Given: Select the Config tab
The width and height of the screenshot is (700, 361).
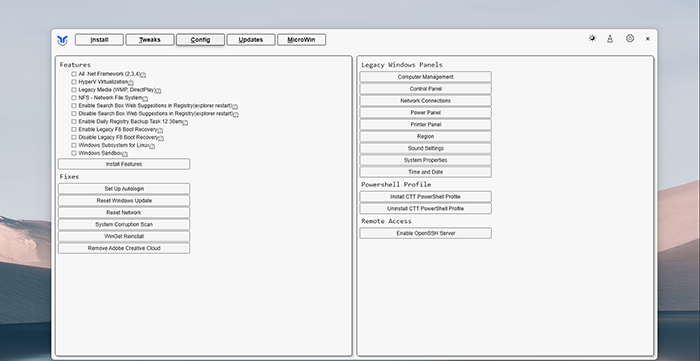Looking at the screenshot, I should pos(200,40).
